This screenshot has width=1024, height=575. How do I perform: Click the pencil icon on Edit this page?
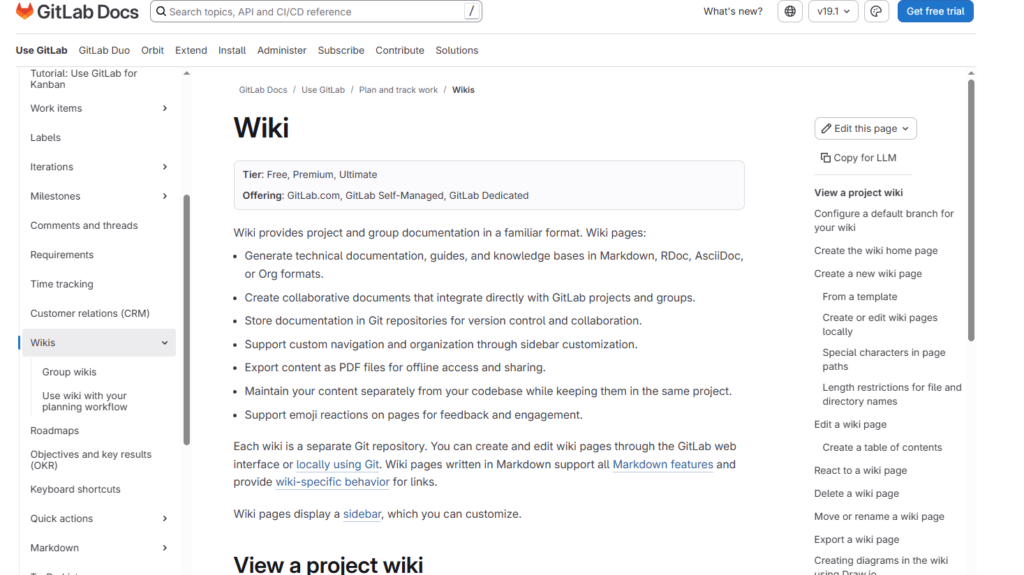point(826,129)
